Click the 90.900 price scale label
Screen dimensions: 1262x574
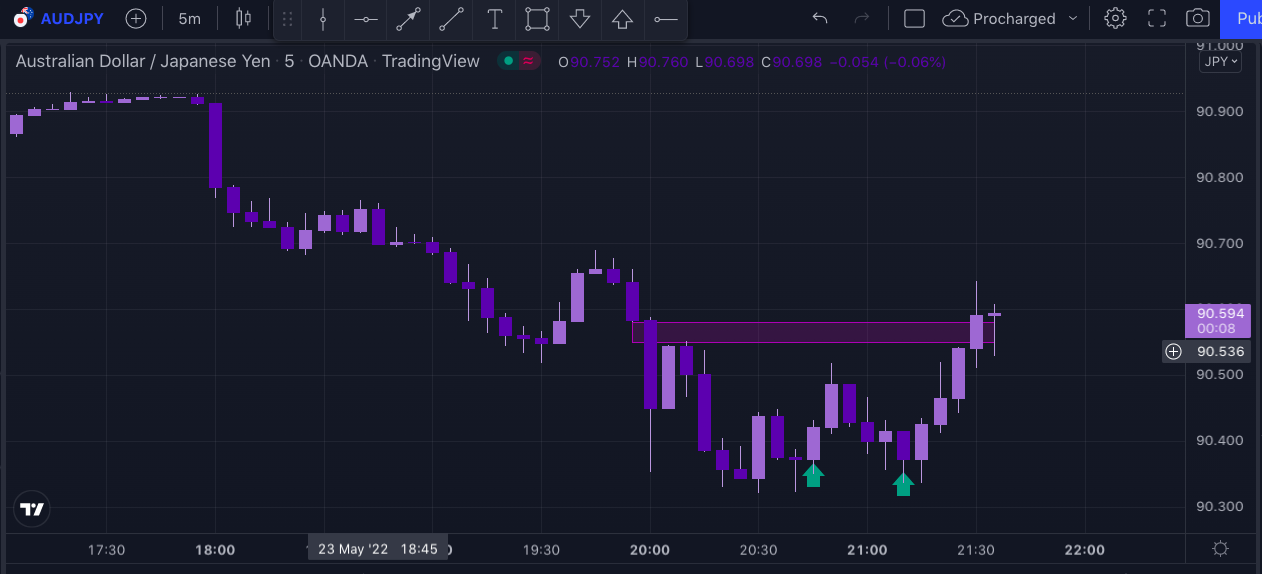pos(1219,111)
